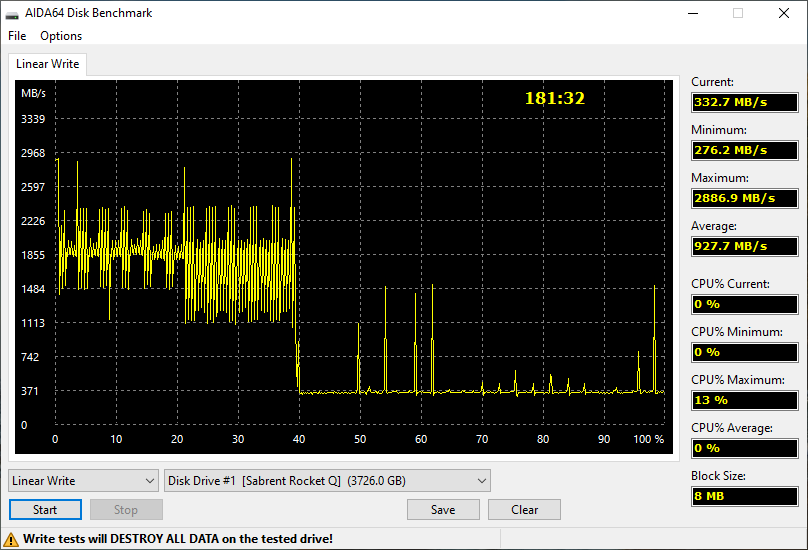
Task: Click the AIDA64 title bar drive icon
Action: click(x=12, y=13)
